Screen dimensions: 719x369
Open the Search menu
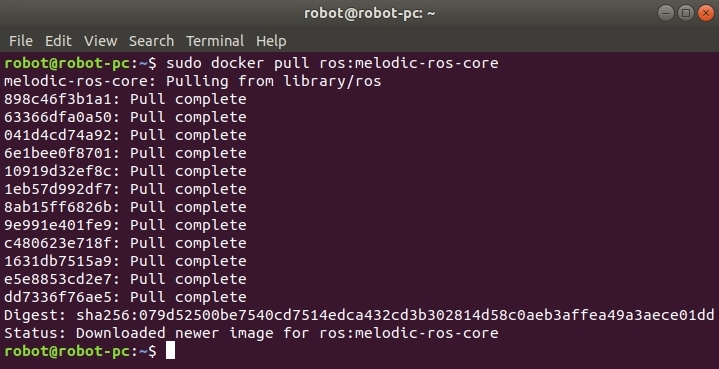click(151, 41)
